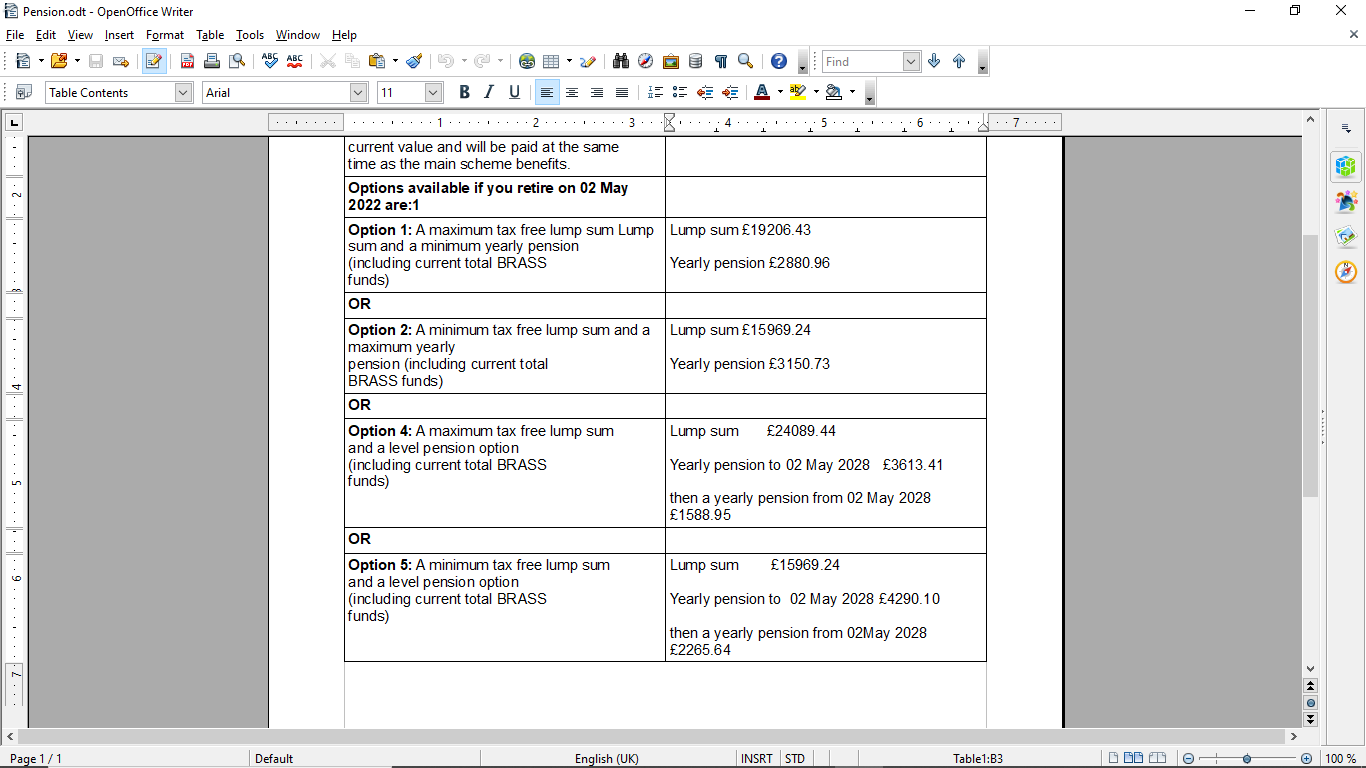Open the Data Sources icon
The image size is (1366, 768).
click(x=696, y=61)
